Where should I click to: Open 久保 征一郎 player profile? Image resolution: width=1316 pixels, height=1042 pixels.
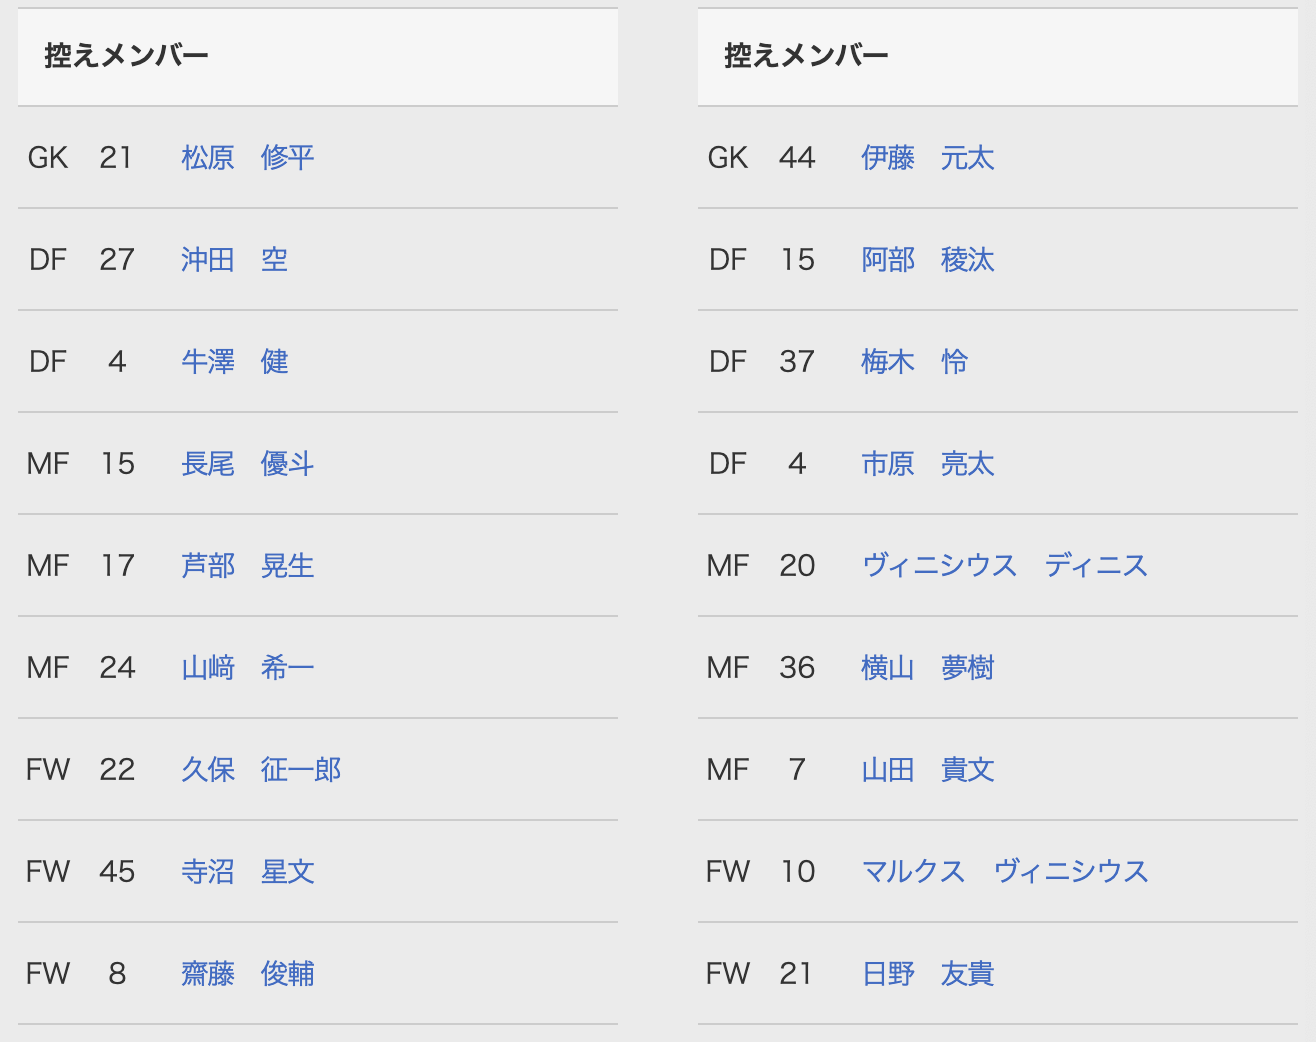pos(260,770)
